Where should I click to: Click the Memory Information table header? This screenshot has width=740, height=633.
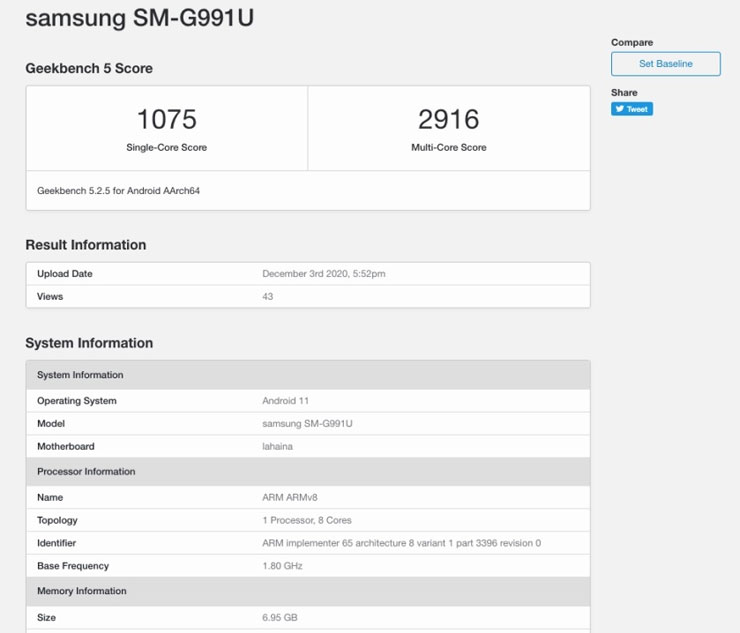click(308, 591)
